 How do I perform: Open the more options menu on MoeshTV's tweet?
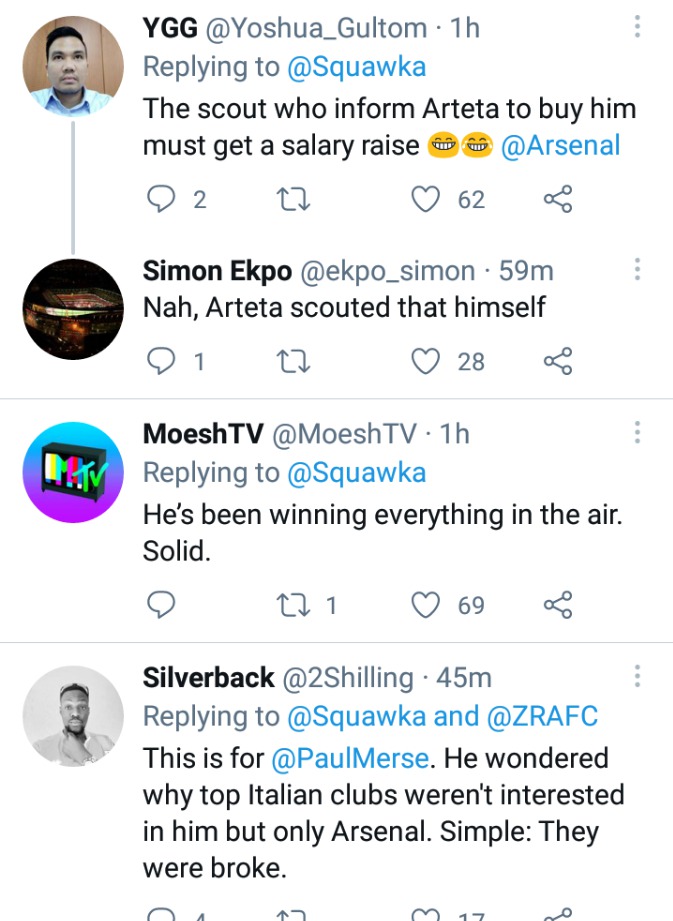tap(637, 432)
